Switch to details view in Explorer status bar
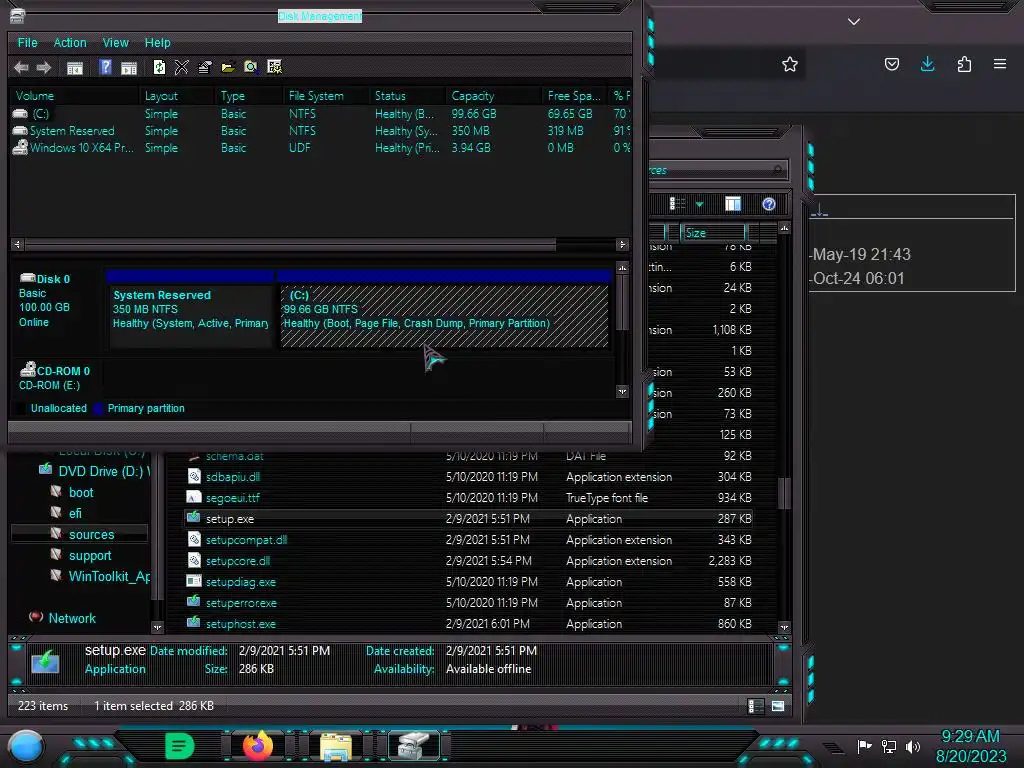Viewport: 1024px width, 768px height. pos(755,706)
